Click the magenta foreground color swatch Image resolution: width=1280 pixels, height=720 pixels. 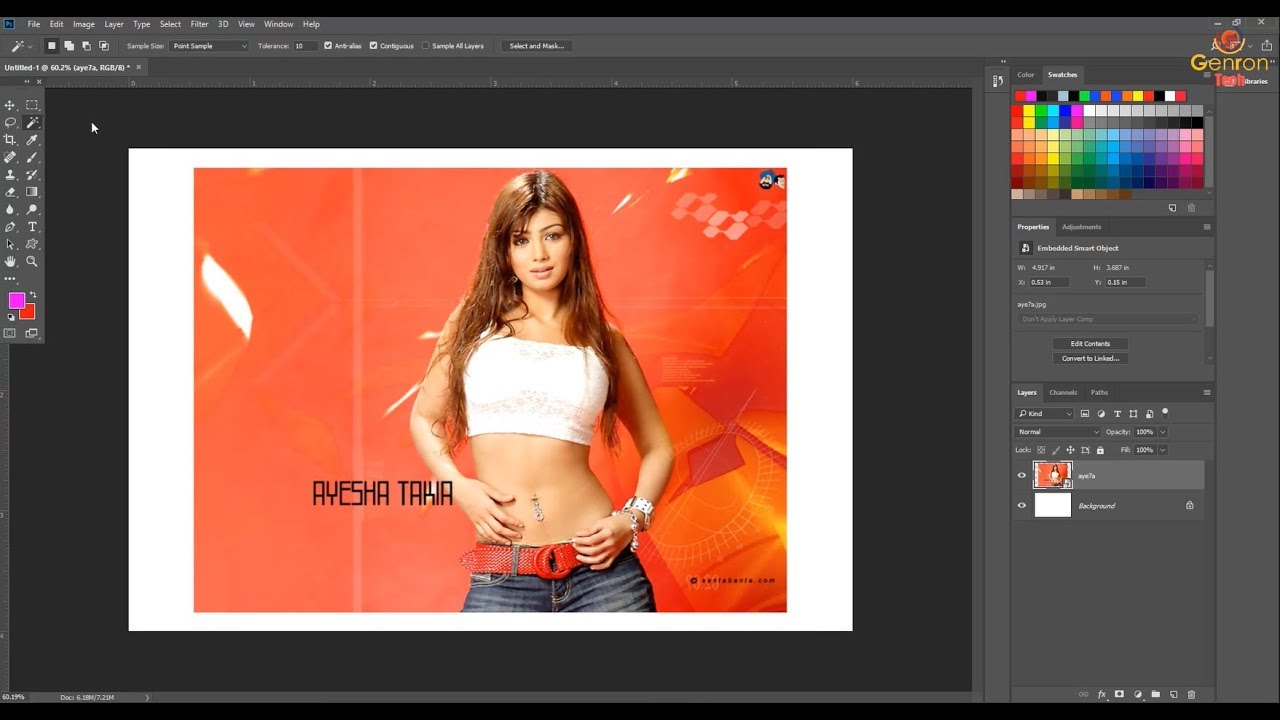(16, 301)
